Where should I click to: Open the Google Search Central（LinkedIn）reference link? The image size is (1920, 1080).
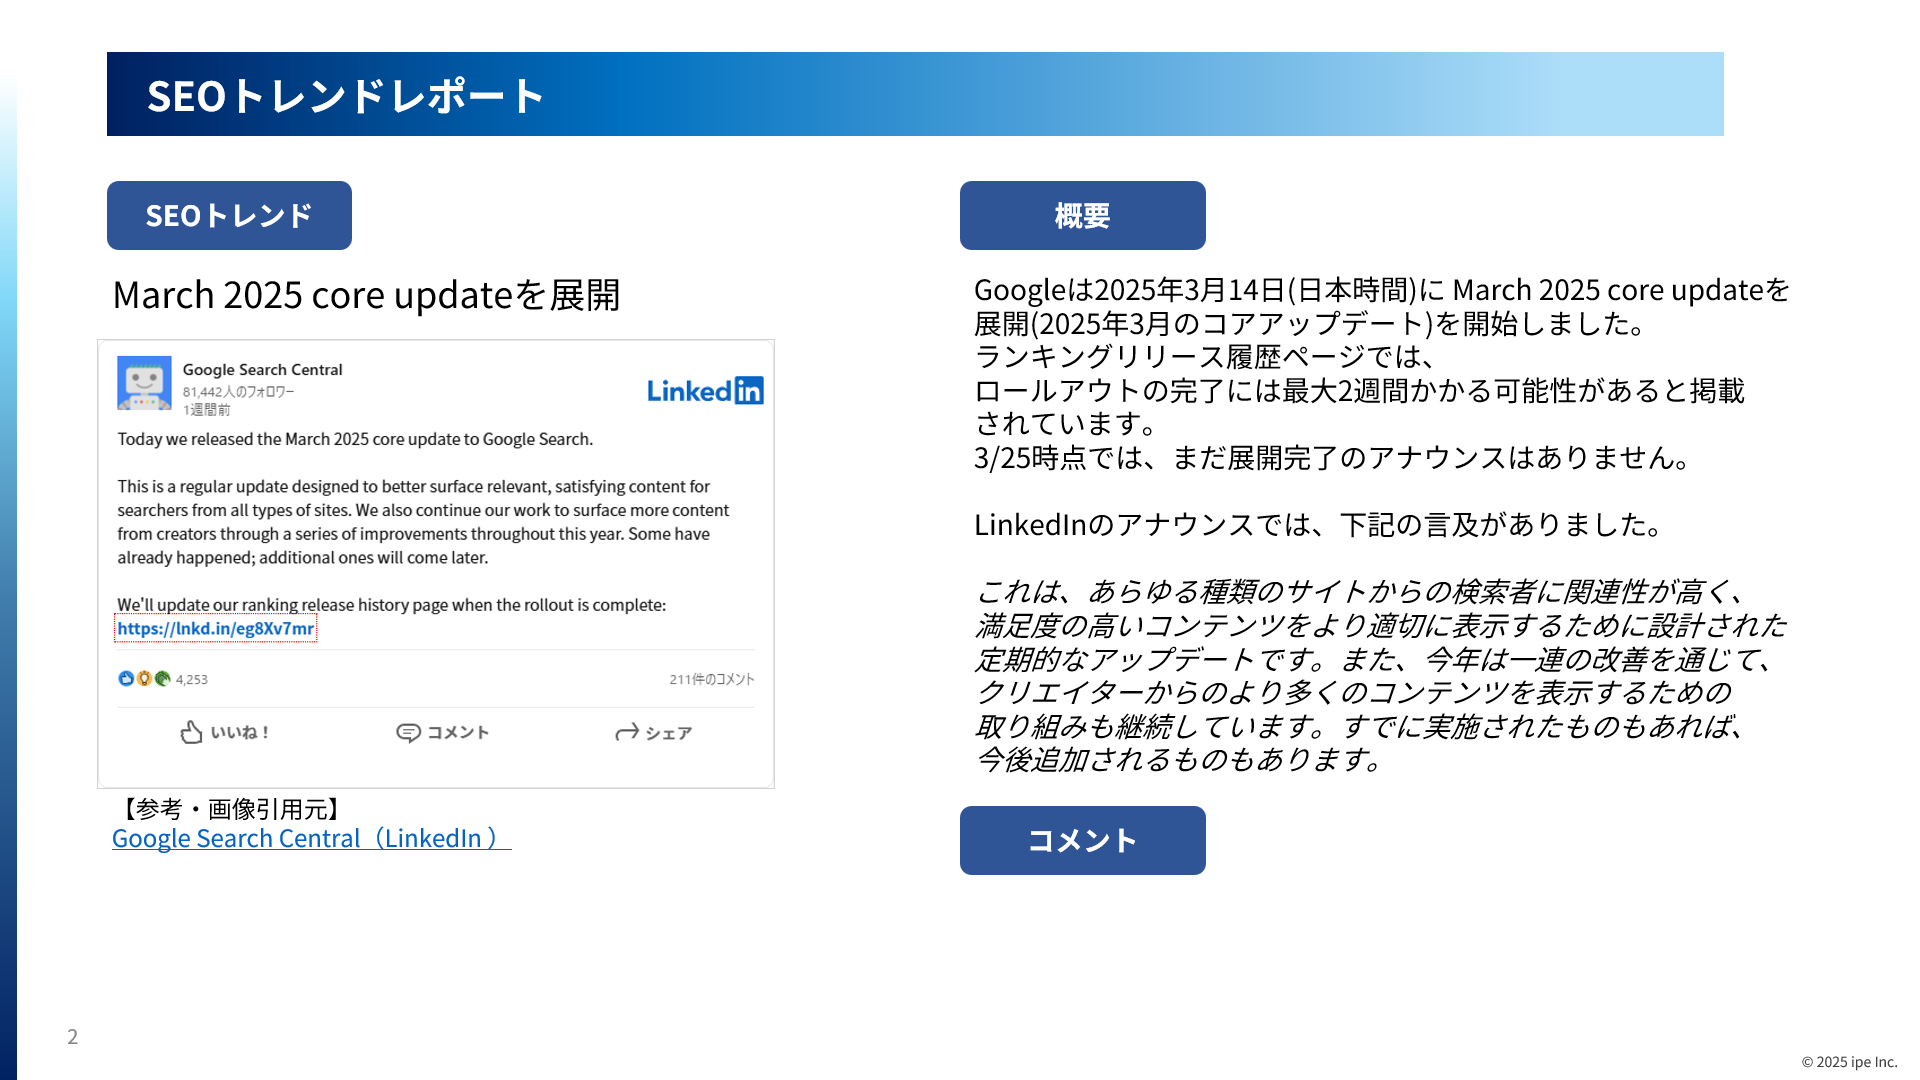tap(311, 838)
